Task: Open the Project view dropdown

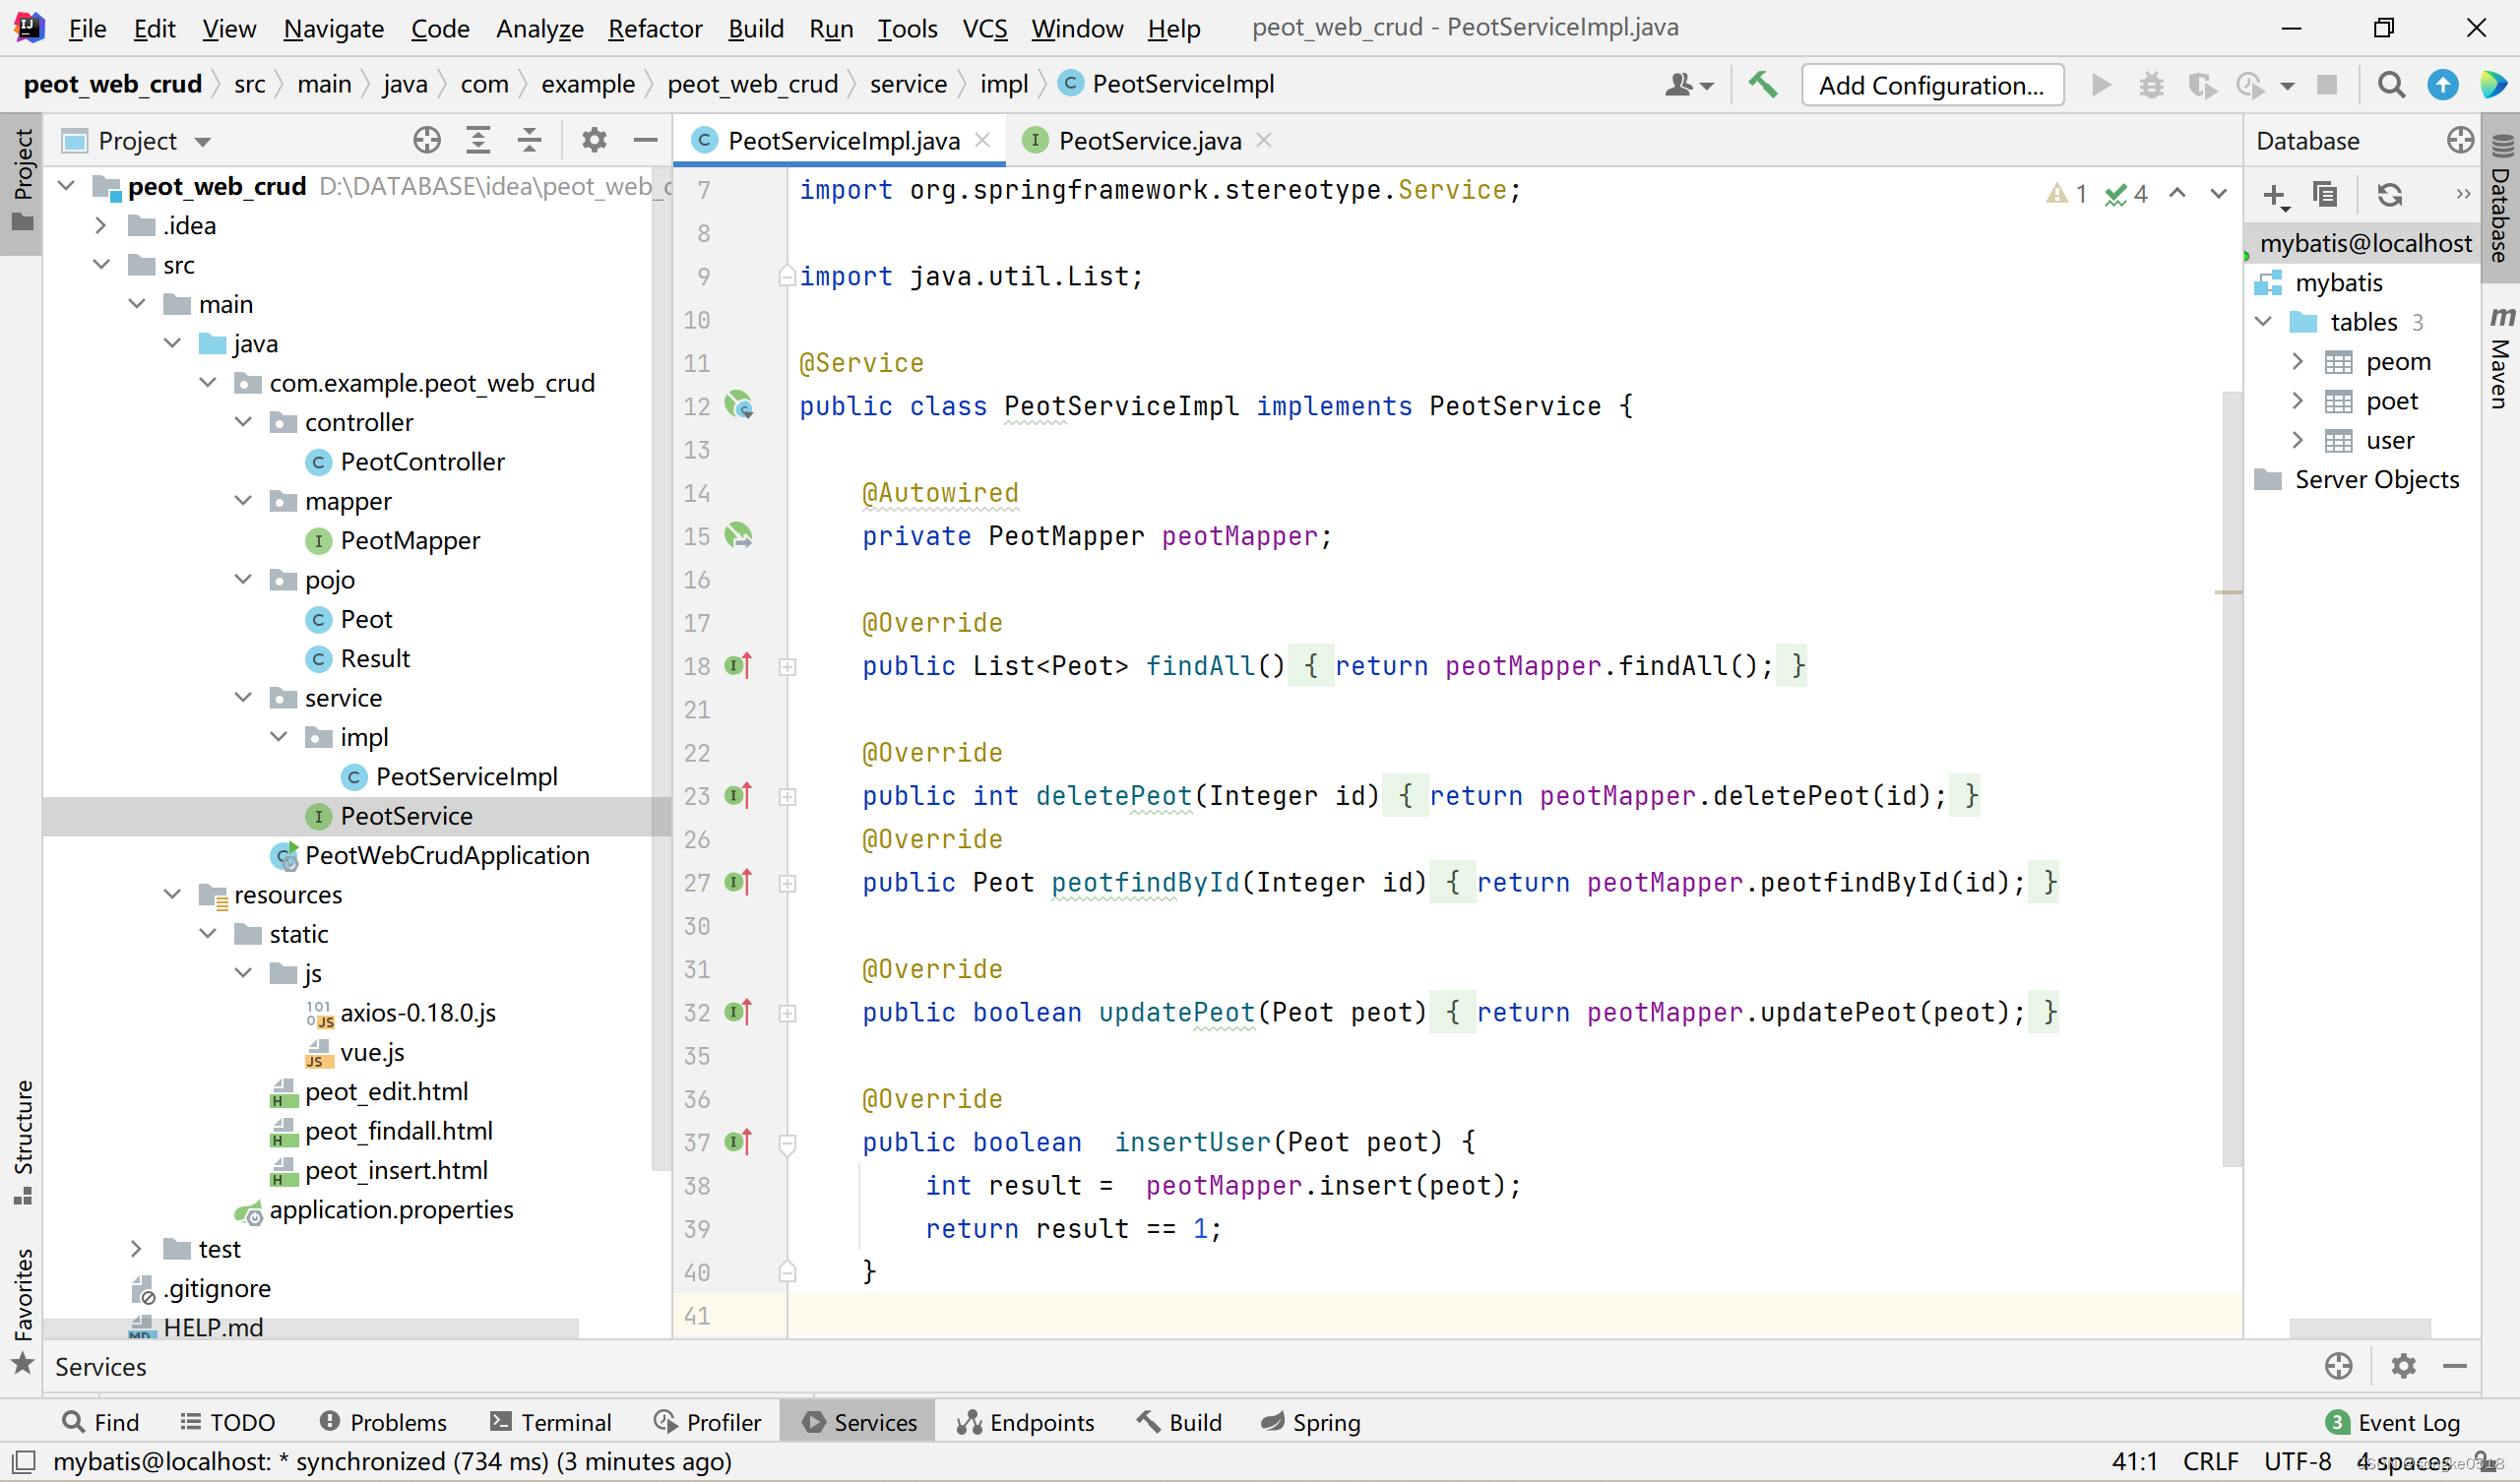Action: pyautogui.click(x=203, y=141)
